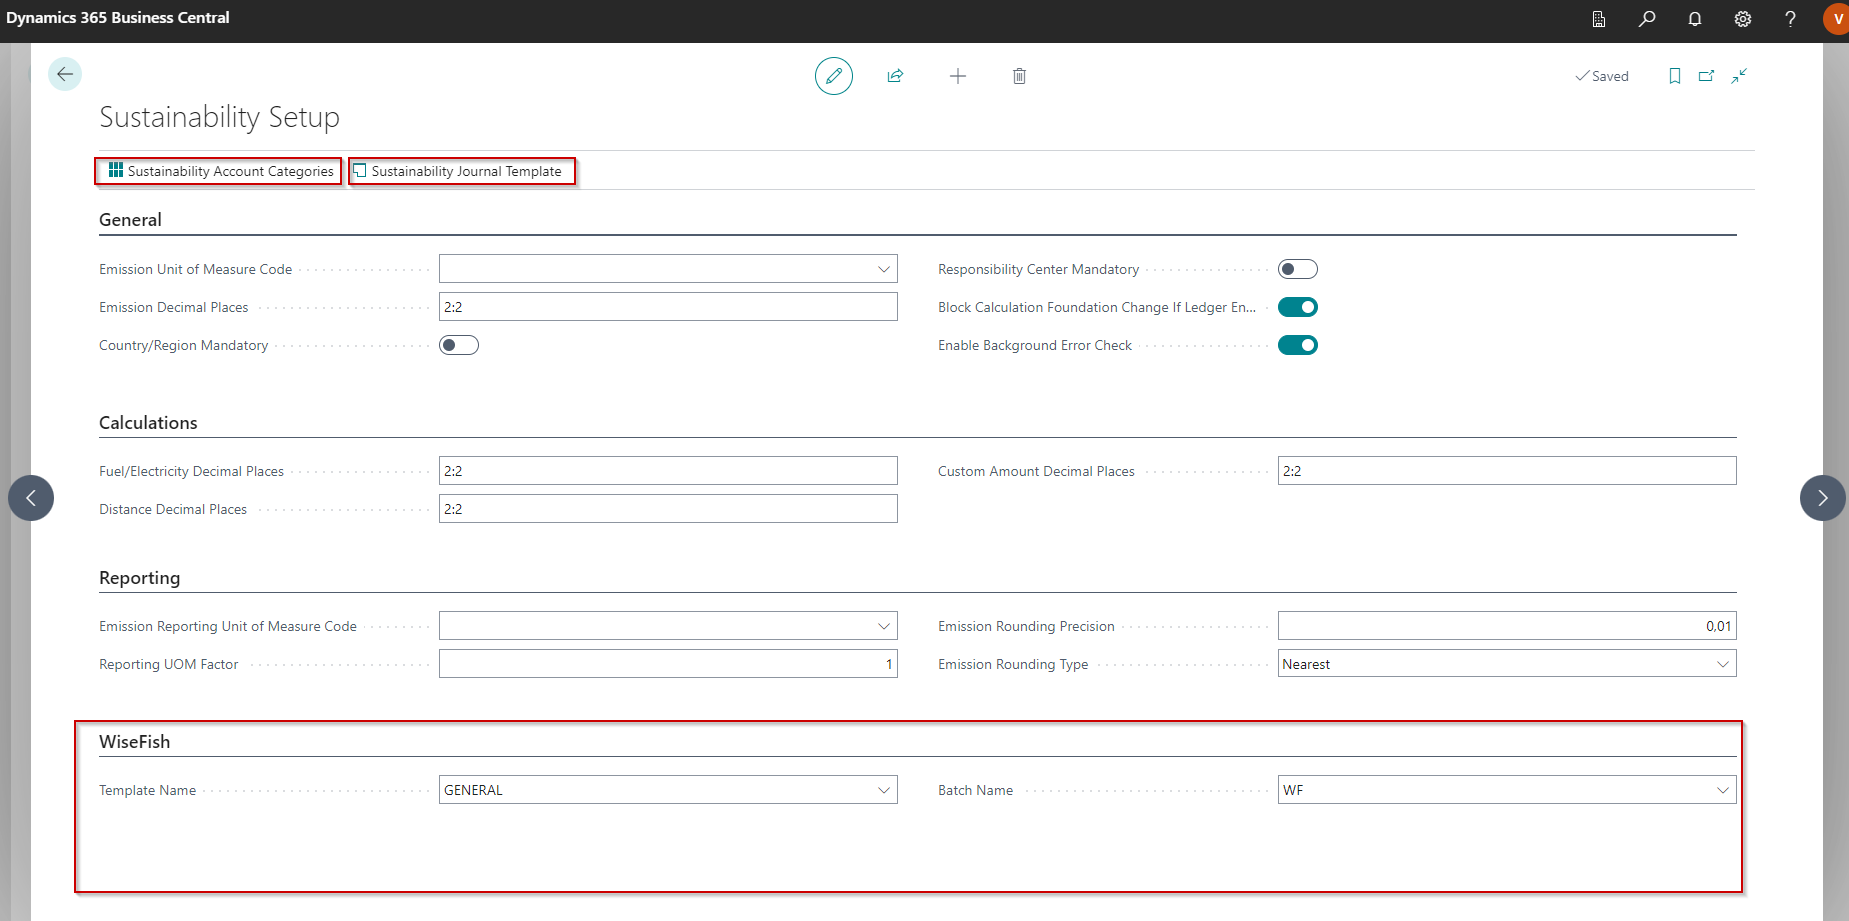Viewport: 1849px width, 921px height.
Task: Click the share icon in toolbar
Action: (x=895, y=76)
